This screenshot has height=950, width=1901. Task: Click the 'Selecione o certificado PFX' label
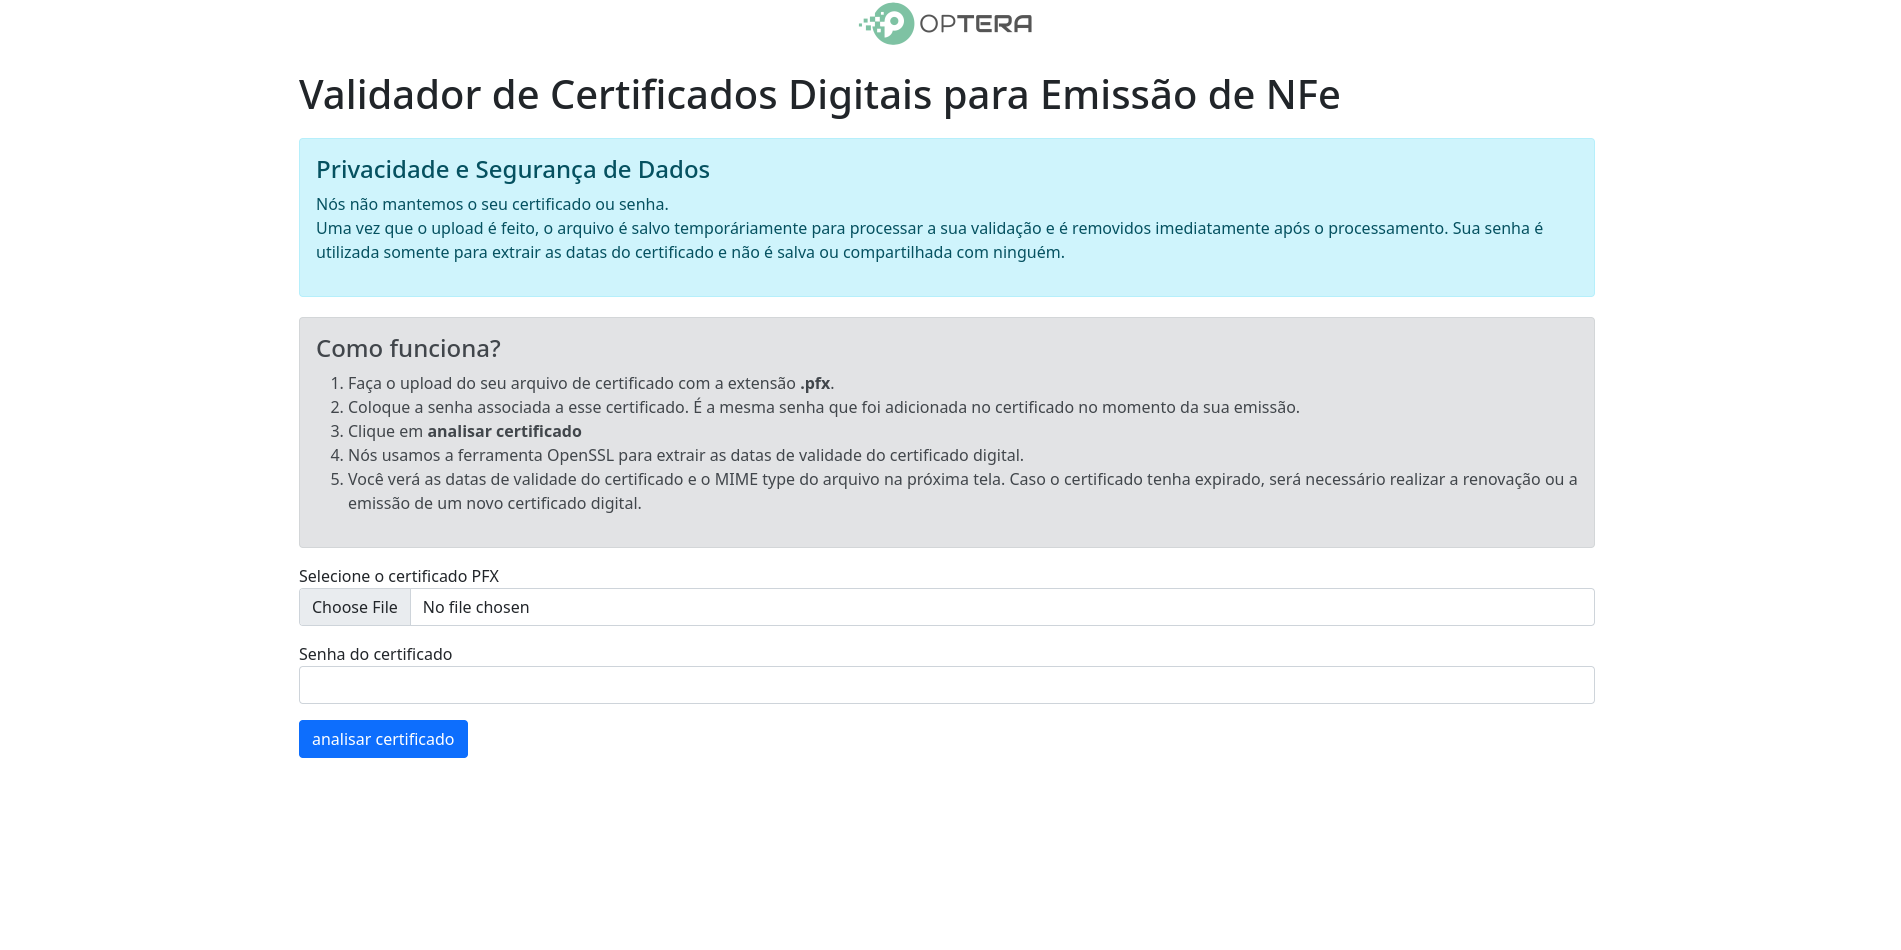pos(399,576)
